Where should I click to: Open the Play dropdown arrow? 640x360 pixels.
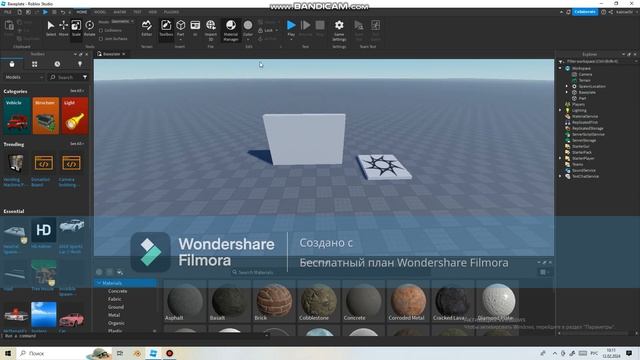click(291, 40)
